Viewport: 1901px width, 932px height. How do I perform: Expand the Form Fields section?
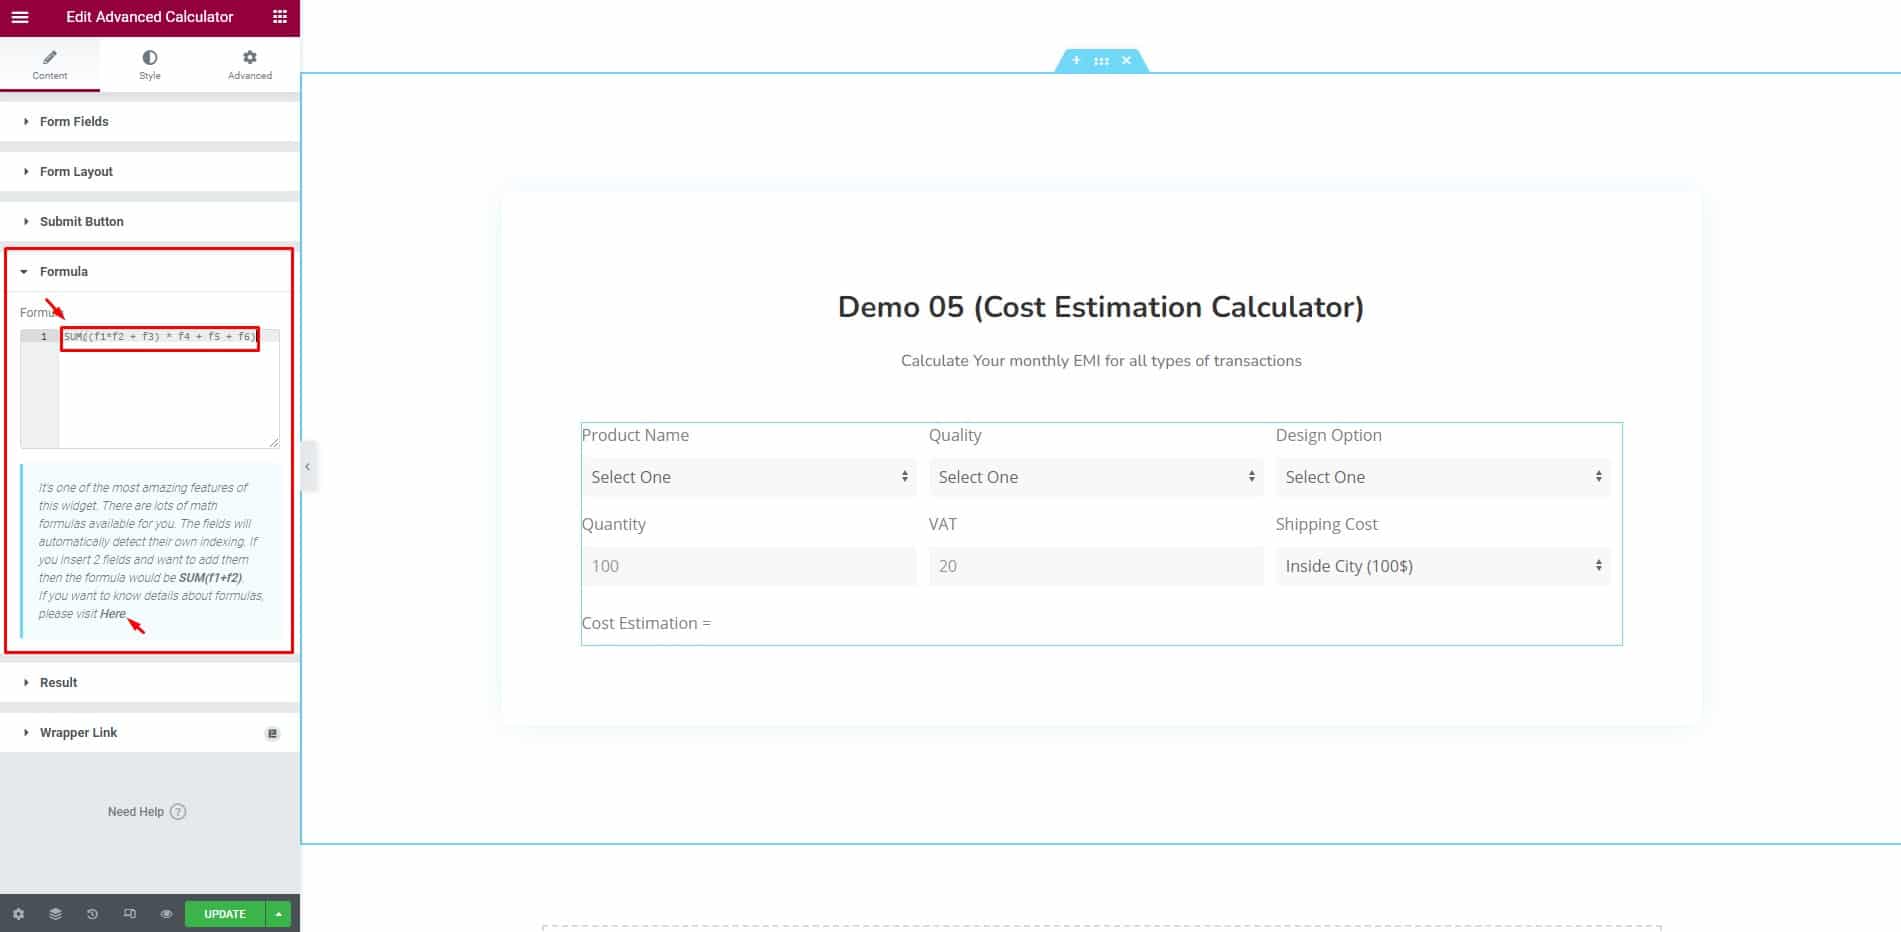74,122
